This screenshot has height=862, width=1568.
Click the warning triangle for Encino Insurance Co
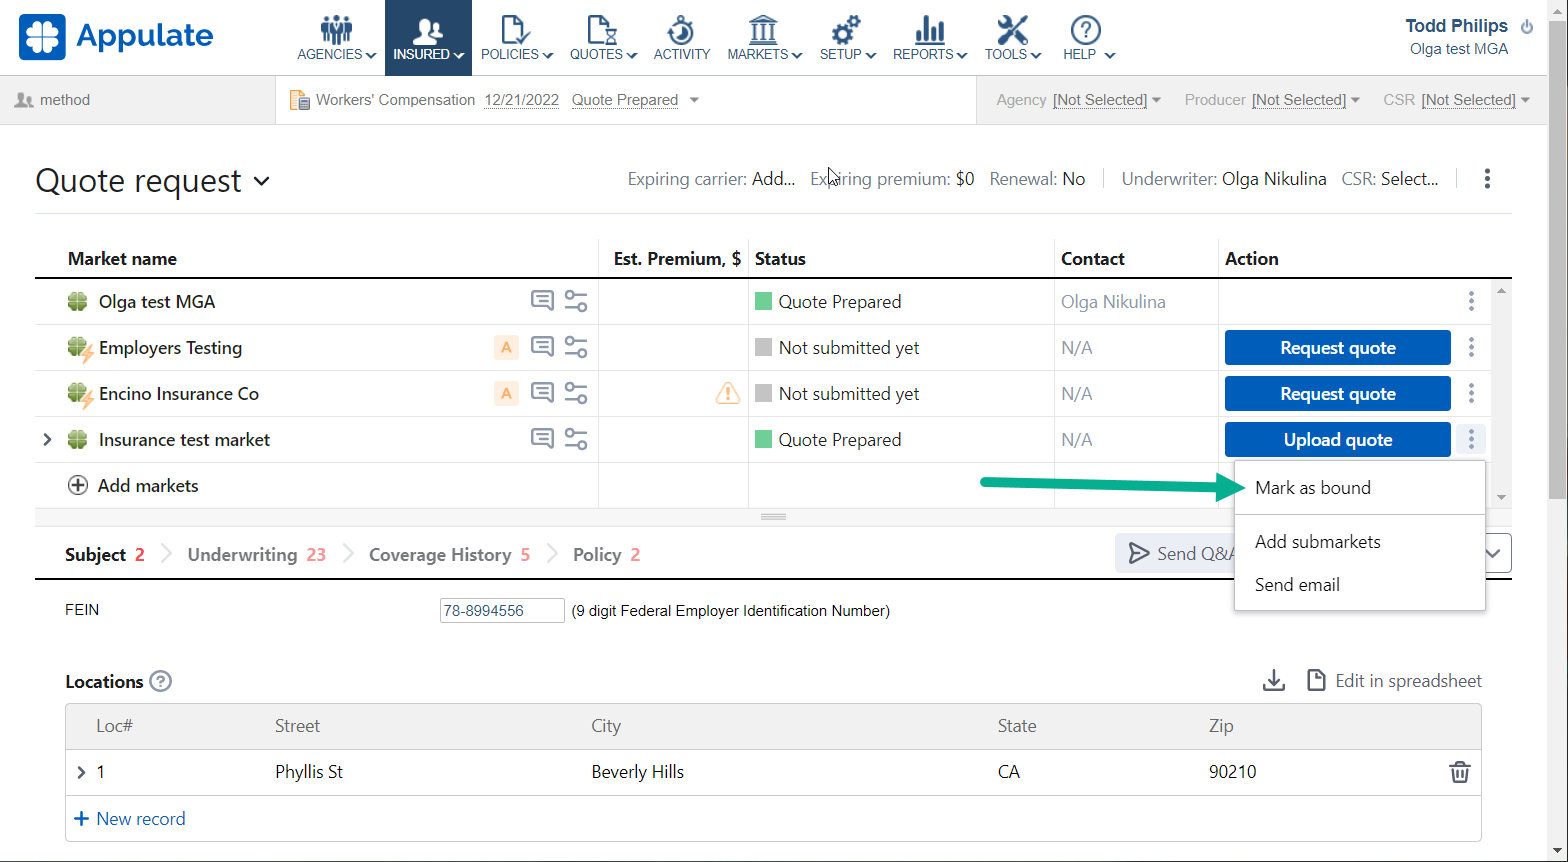pyautogui.click(x=727, y=393)
